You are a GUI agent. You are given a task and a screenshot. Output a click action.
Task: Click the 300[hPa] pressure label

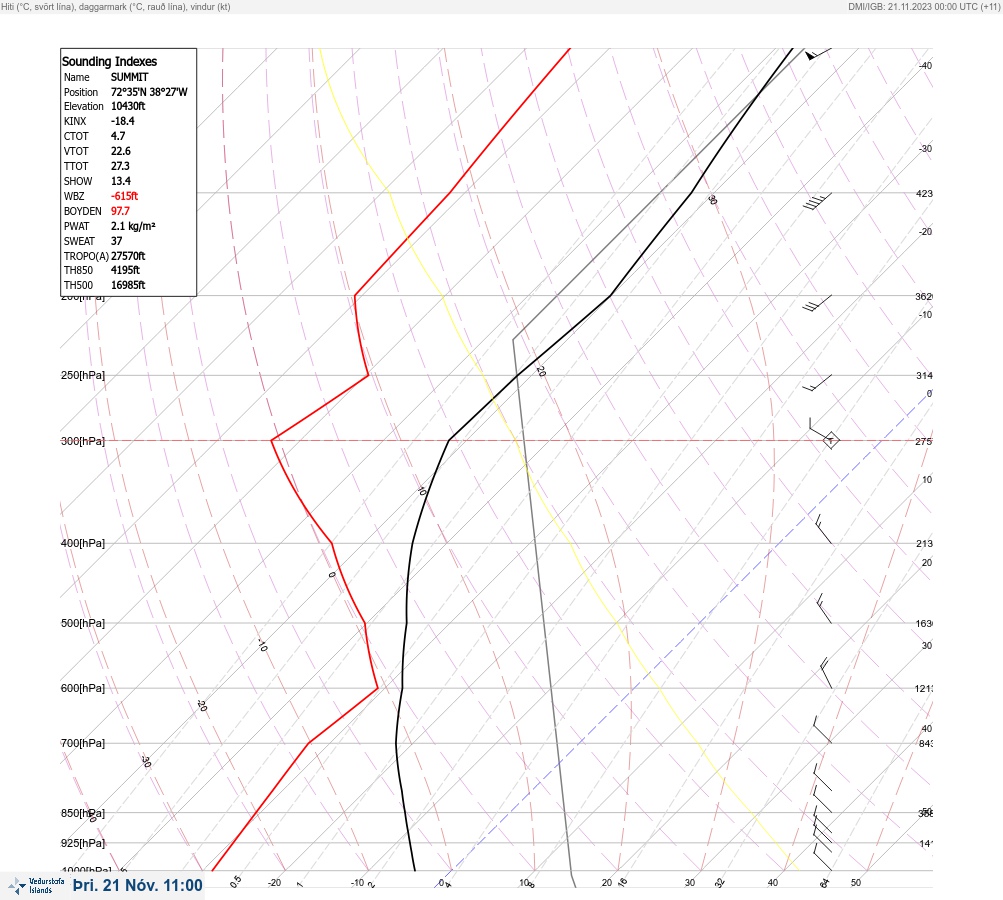(x=83, y=441)
